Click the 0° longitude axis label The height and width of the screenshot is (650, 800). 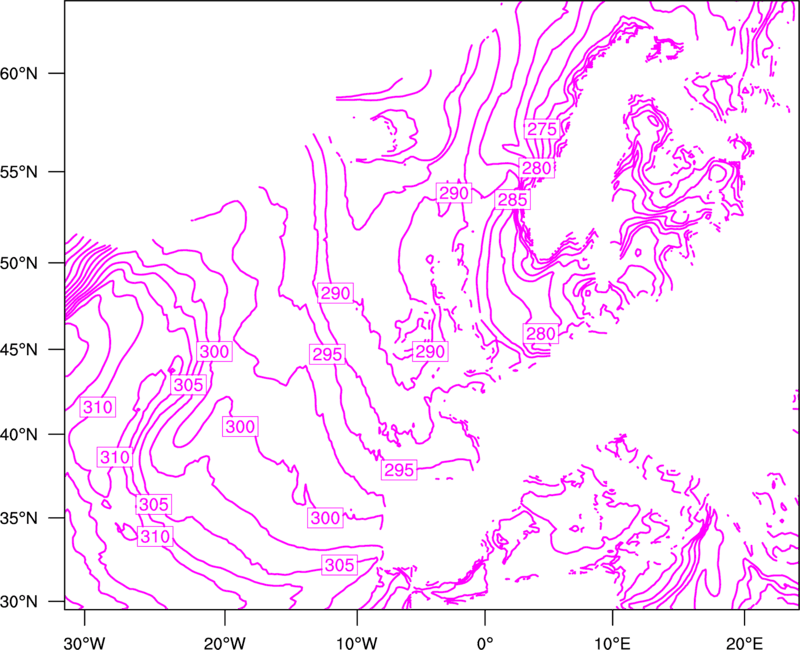click(x=485, y=642)
